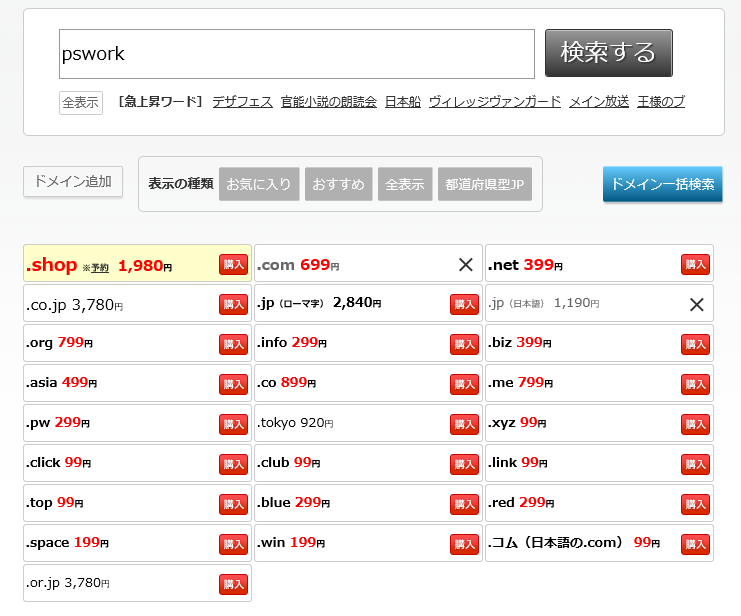Viewport: 741px width, 616px height.
Task: Click the ドメイン追加 button
Action: 72,182
